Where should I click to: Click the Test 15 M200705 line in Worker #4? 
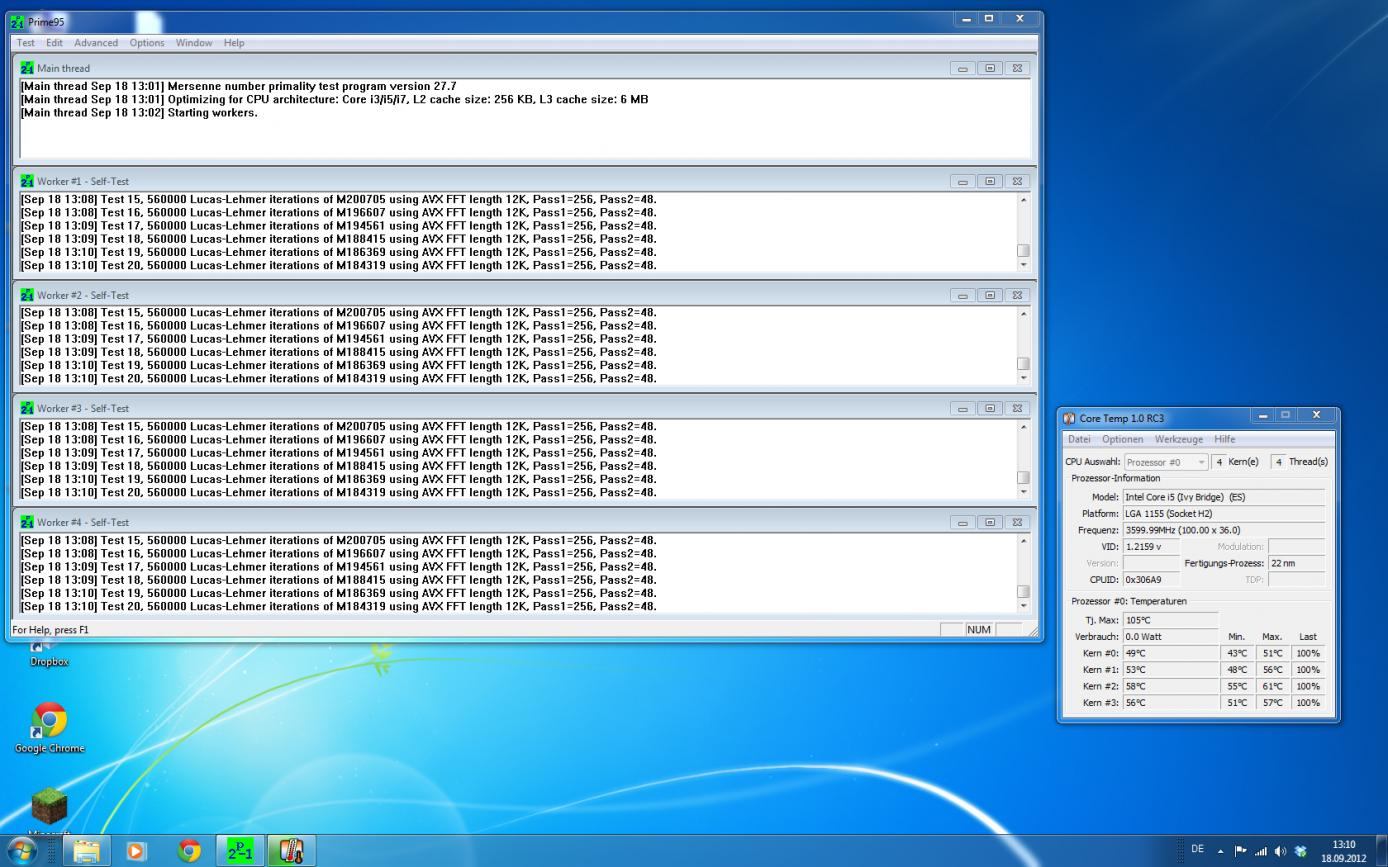(x=338, y=540)
